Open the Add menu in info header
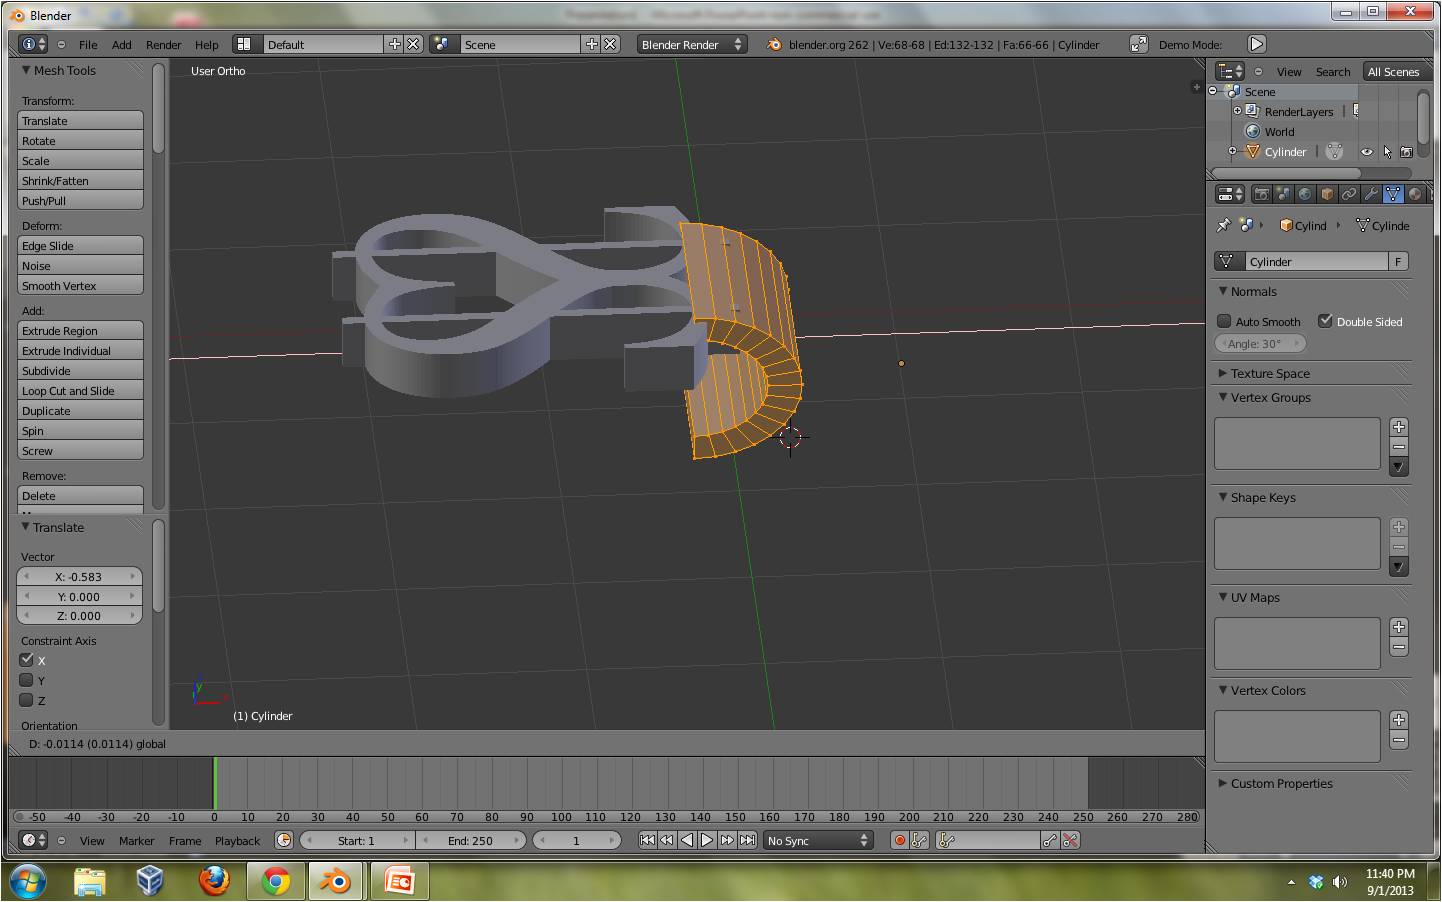Viewport: 1442px width, 902px height. coord(121,45)
